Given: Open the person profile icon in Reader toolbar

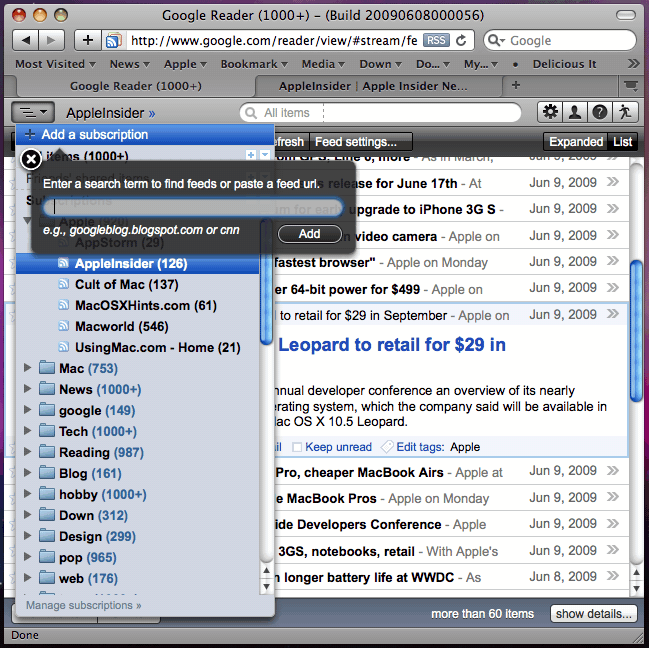Looking at the screenshot, I should click(575, 112).
